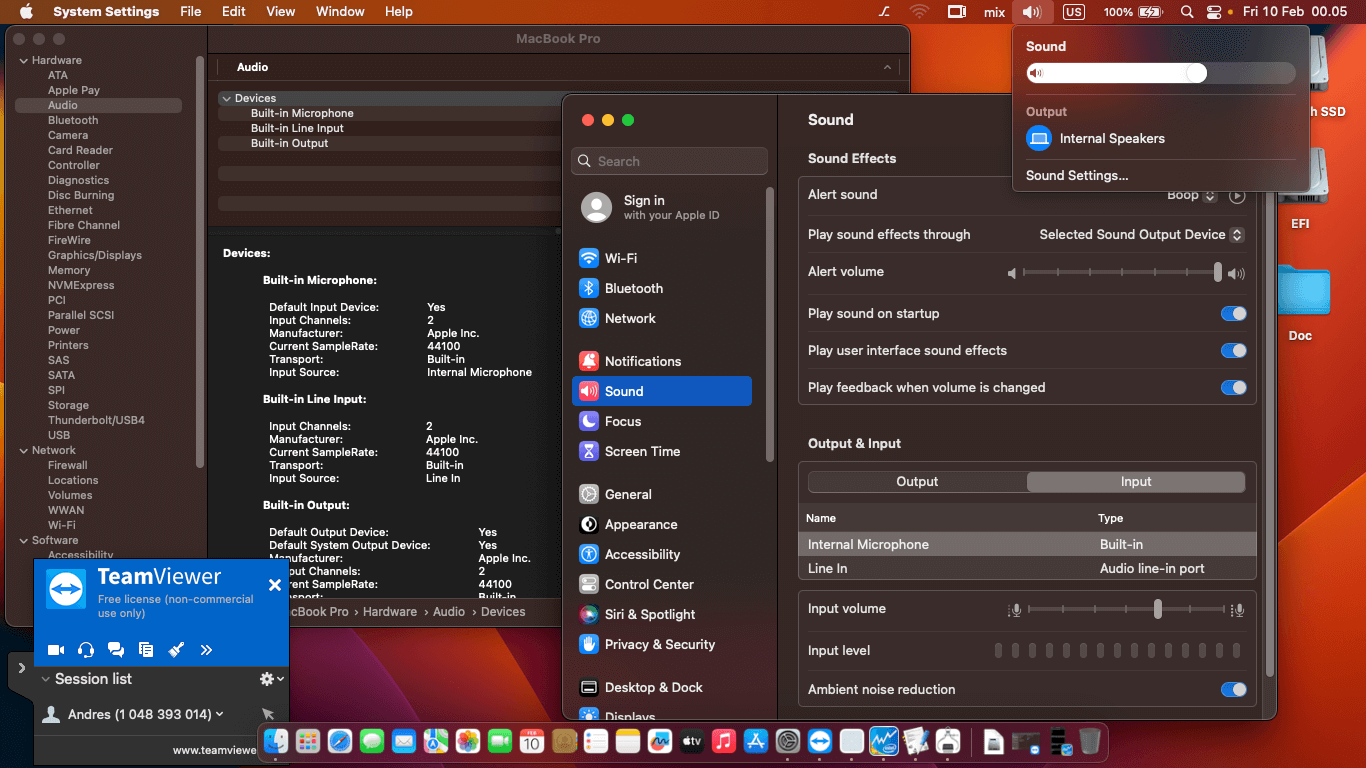The width and height of the screenshot is (1366, 768).
Task: Open Photos from the Dock
Action: click(468, 741)
